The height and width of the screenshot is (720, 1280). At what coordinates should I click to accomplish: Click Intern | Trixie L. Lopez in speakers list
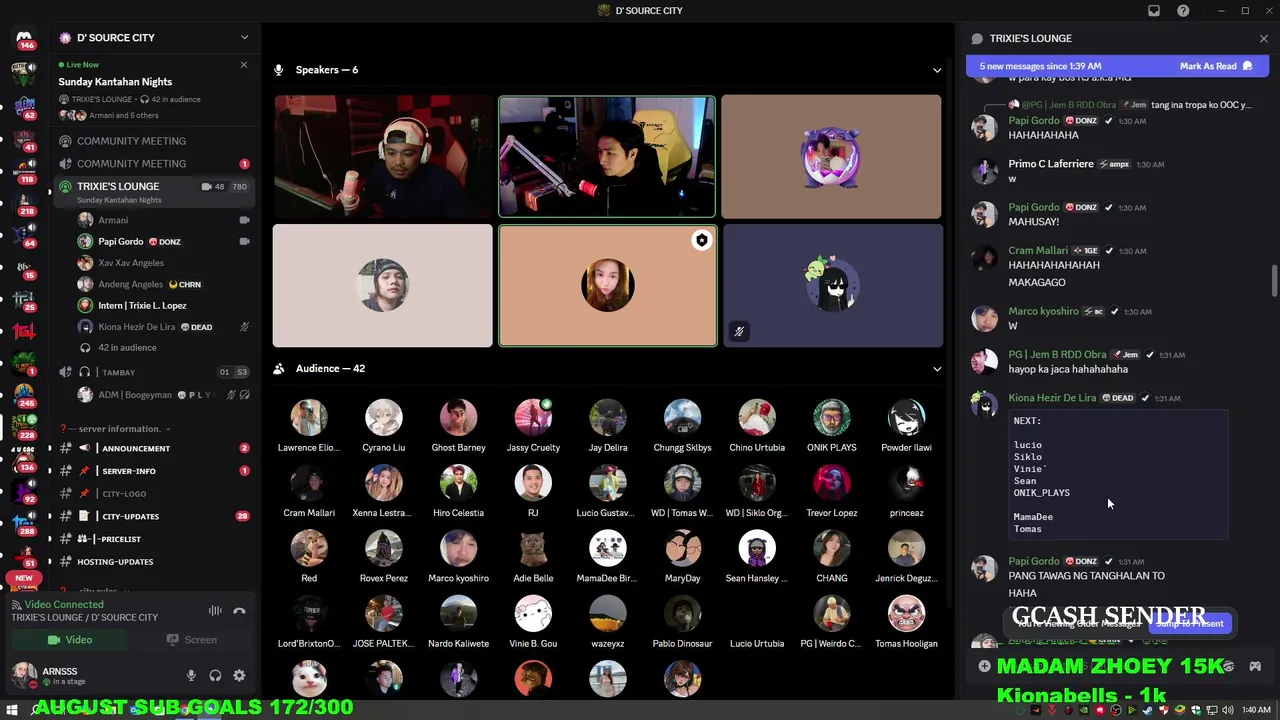[x=142, y=306]
